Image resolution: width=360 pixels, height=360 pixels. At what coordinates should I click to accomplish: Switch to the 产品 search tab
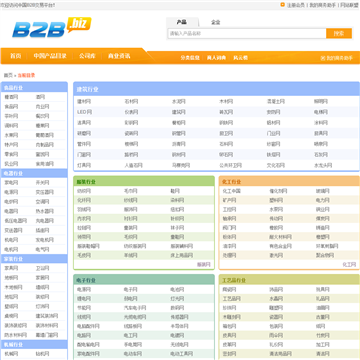coord(182,22)
